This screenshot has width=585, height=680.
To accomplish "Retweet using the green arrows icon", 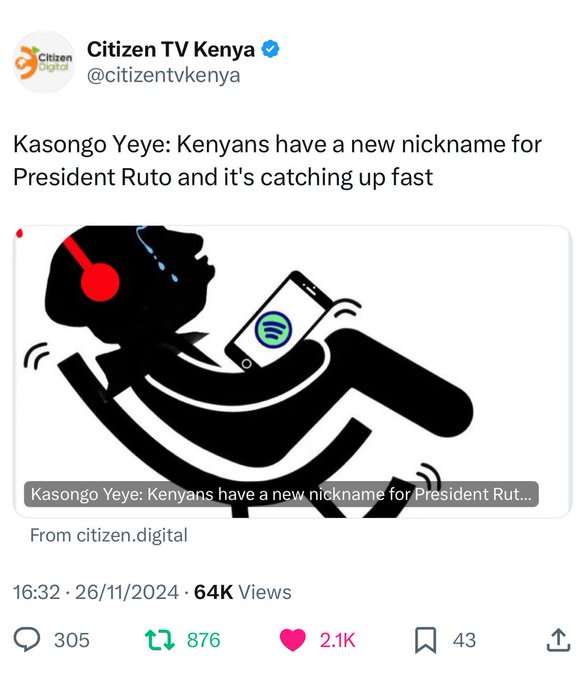I will pos(160,640).
